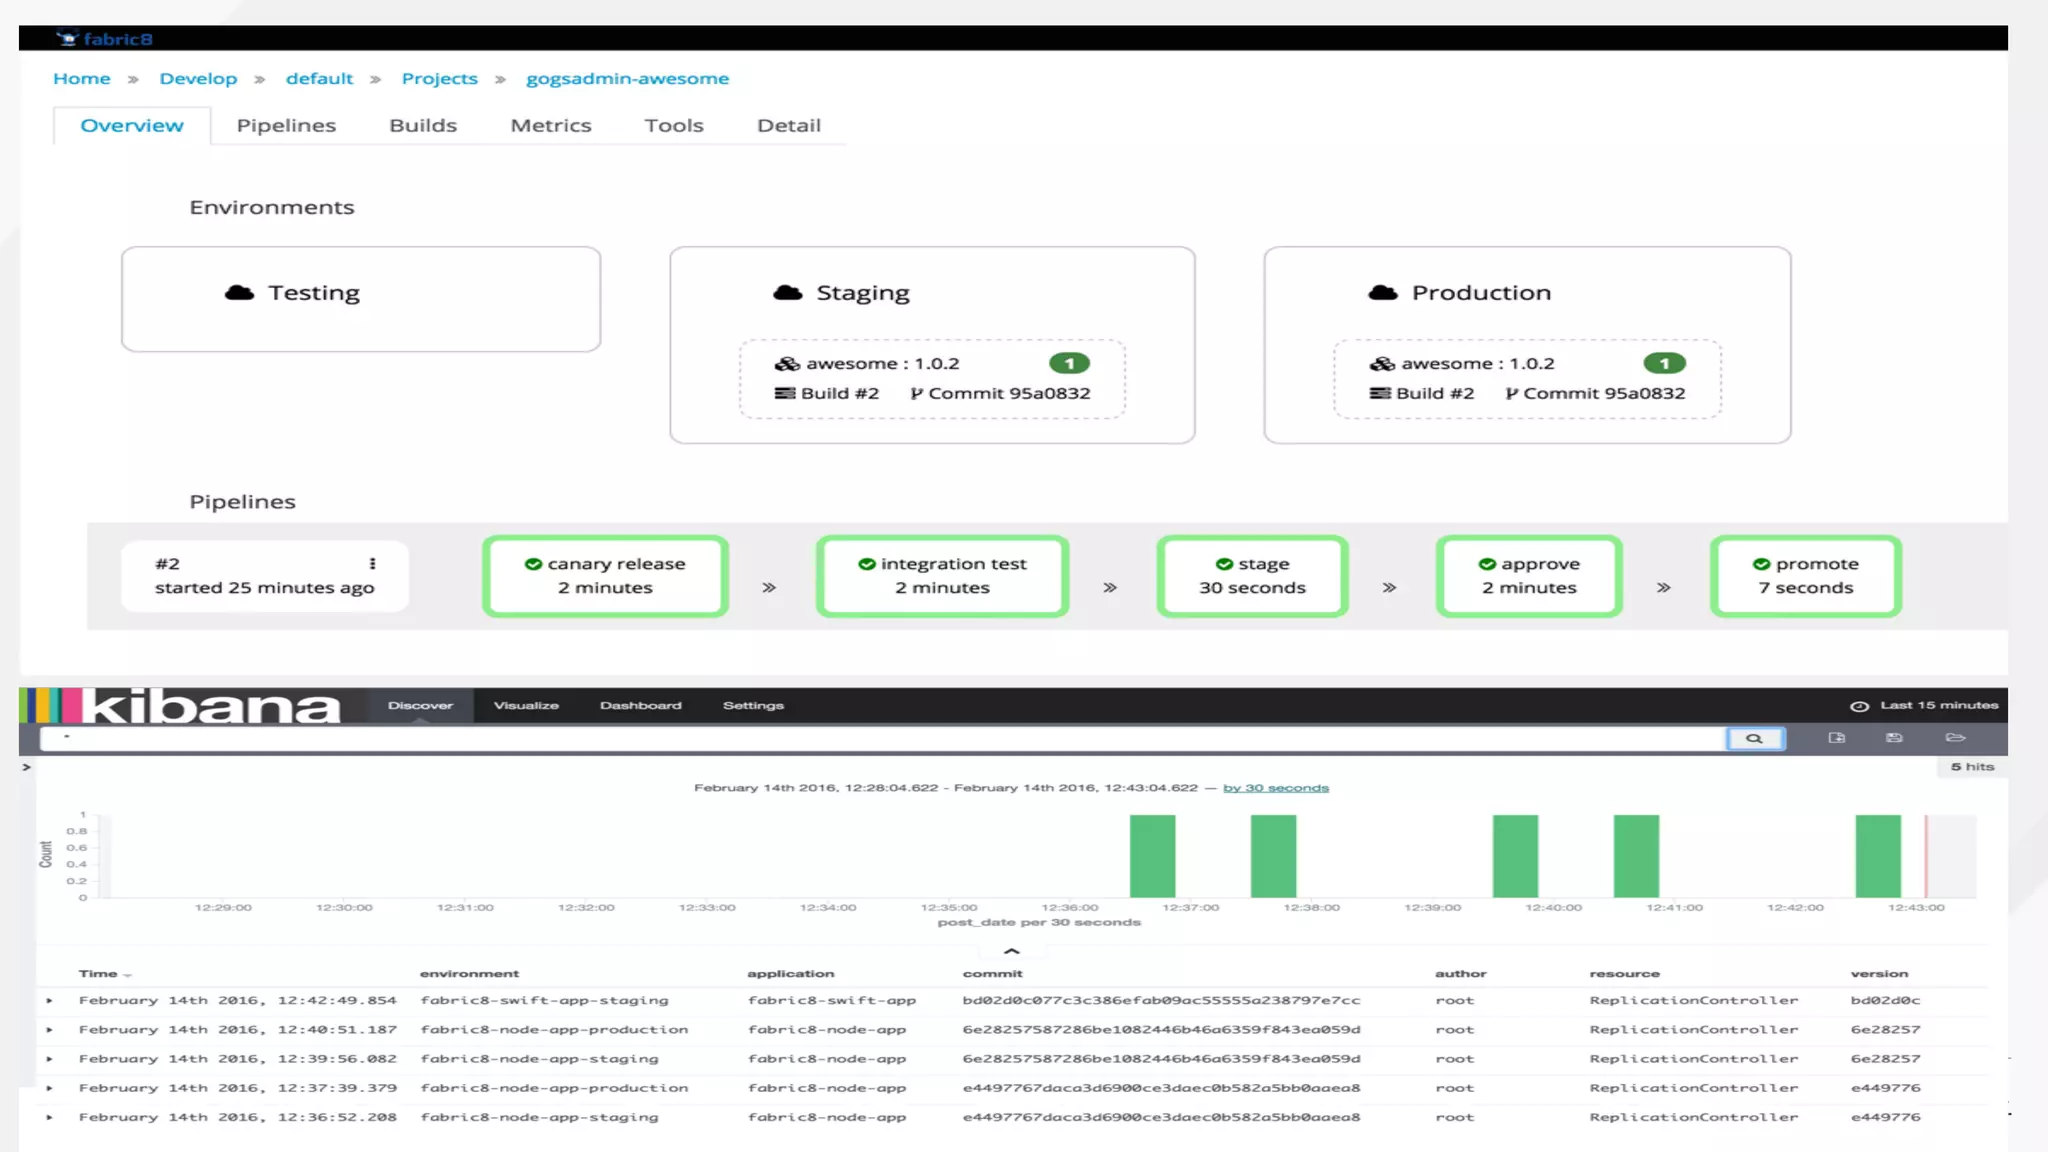Open the Visualize tab in Kibana

click(x=526, y=706)
